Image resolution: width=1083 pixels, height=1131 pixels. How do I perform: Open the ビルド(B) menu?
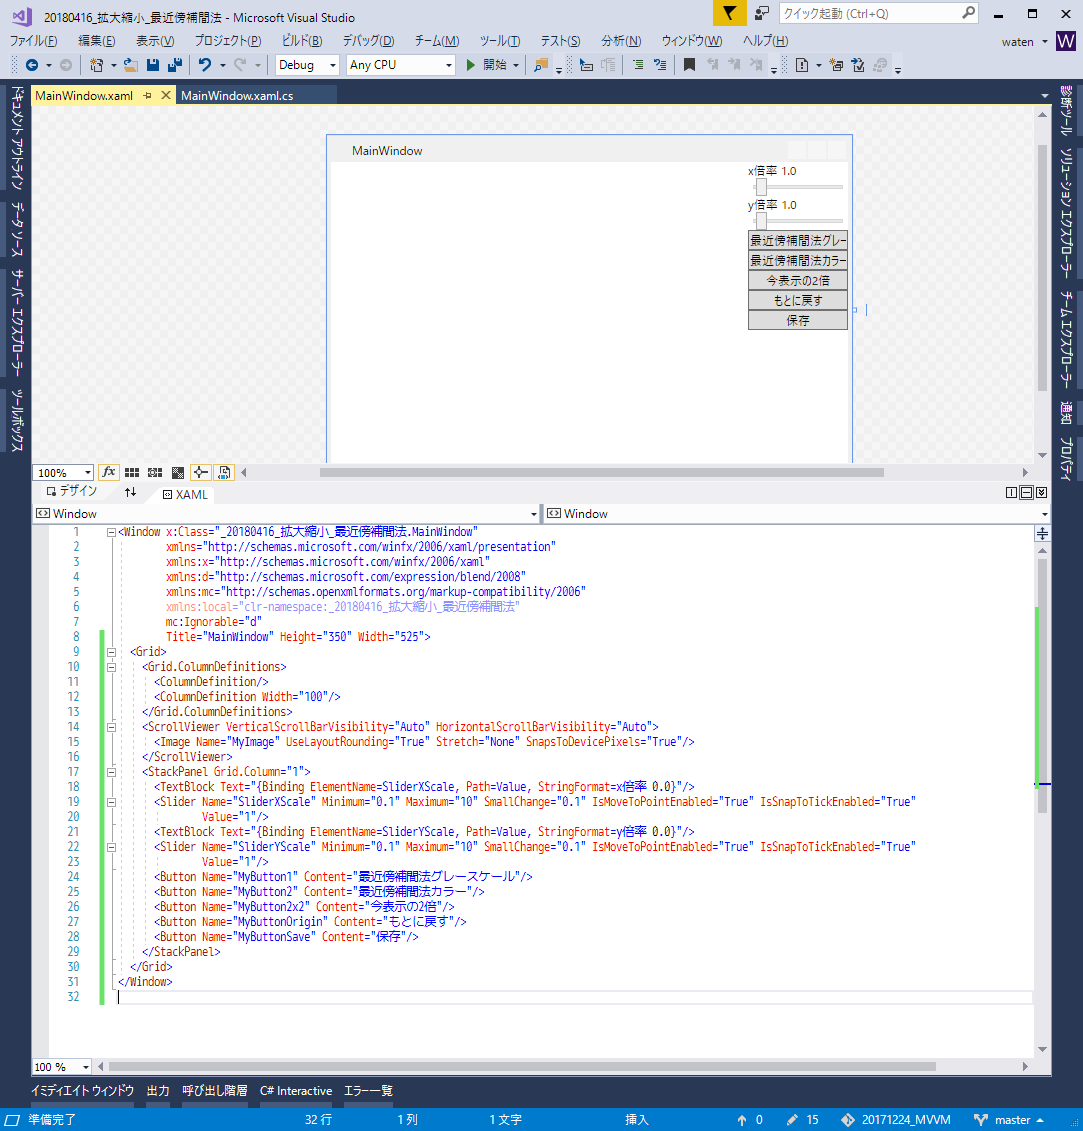click(302, 41)
